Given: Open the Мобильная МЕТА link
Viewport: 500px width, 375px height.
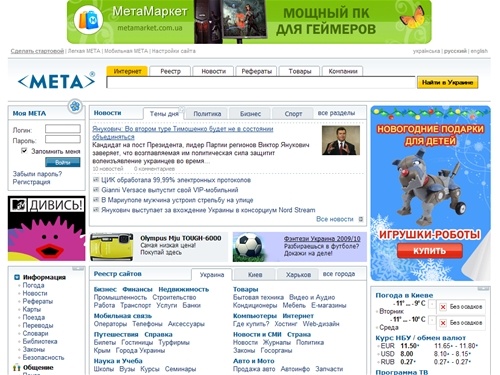Looking at the screenshot, I should click(126, 51).
